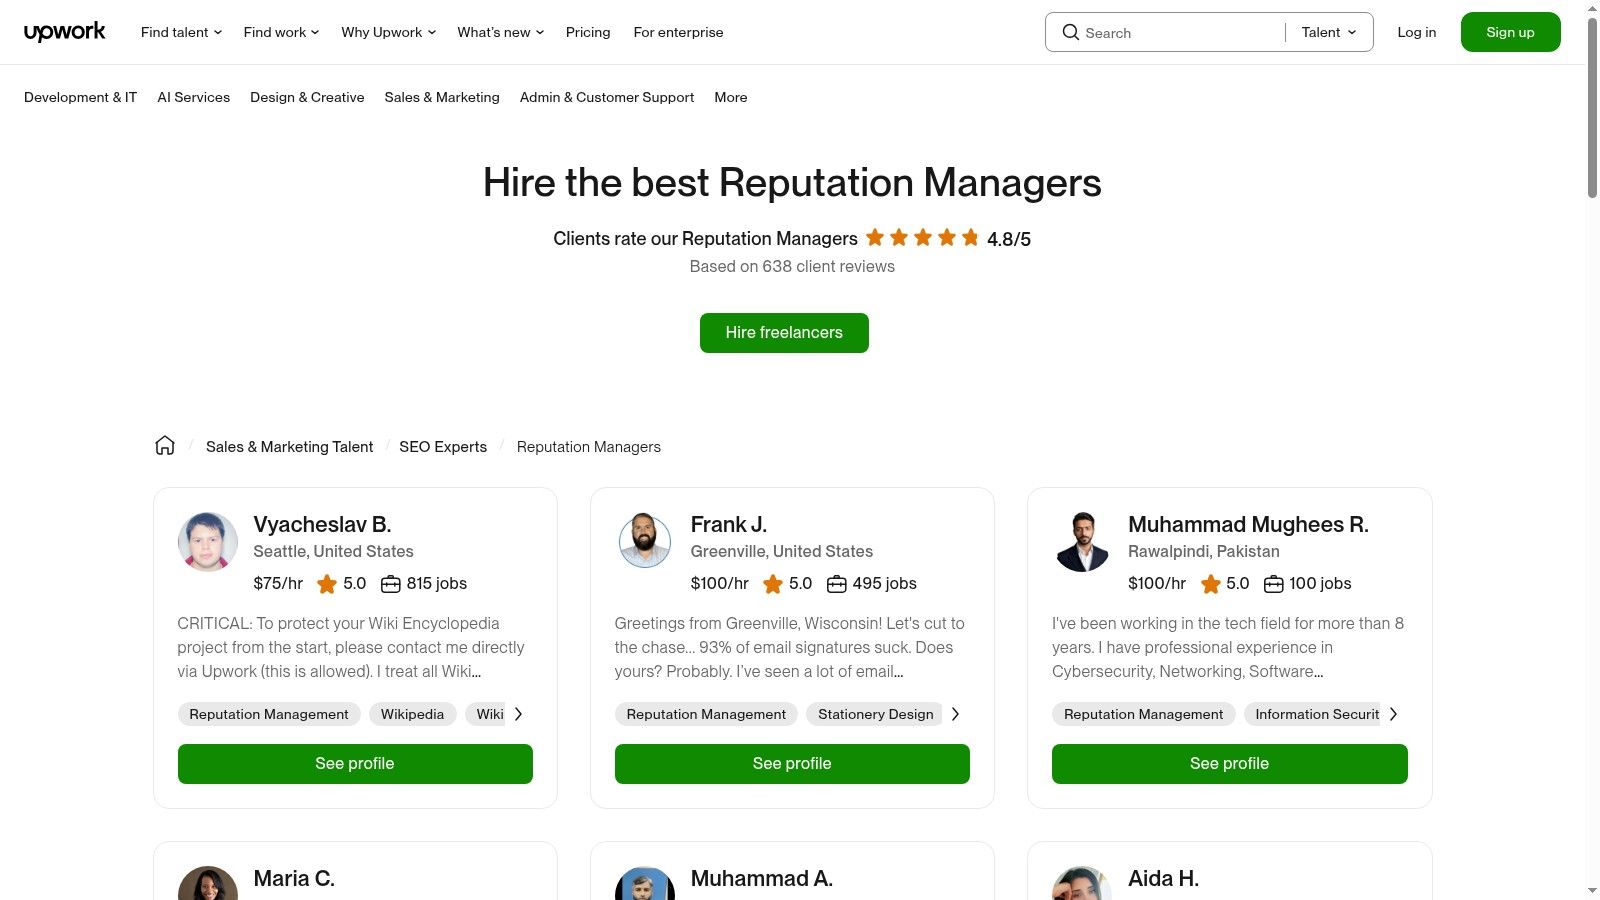This screenshot has width=1600, height=900.
Task: Open the Pricing page
Action: coord(588,32)
